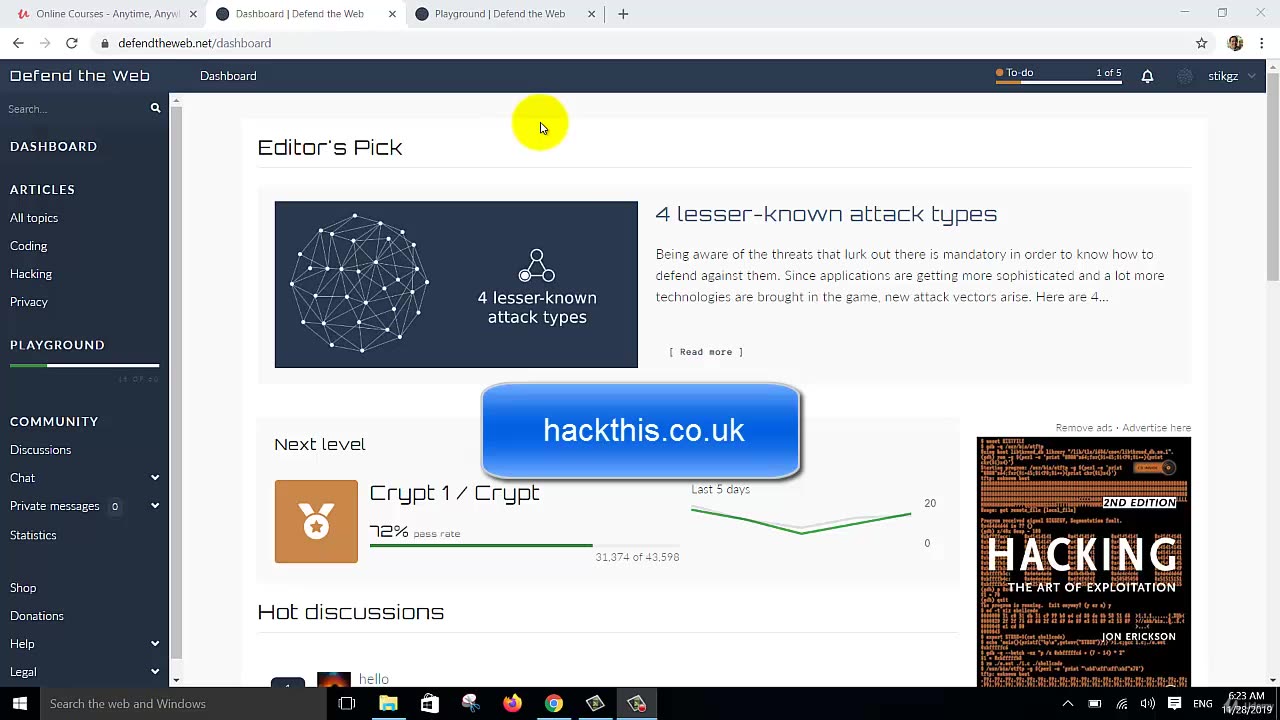
Task: Click the address bar URL
Action: 194,43
